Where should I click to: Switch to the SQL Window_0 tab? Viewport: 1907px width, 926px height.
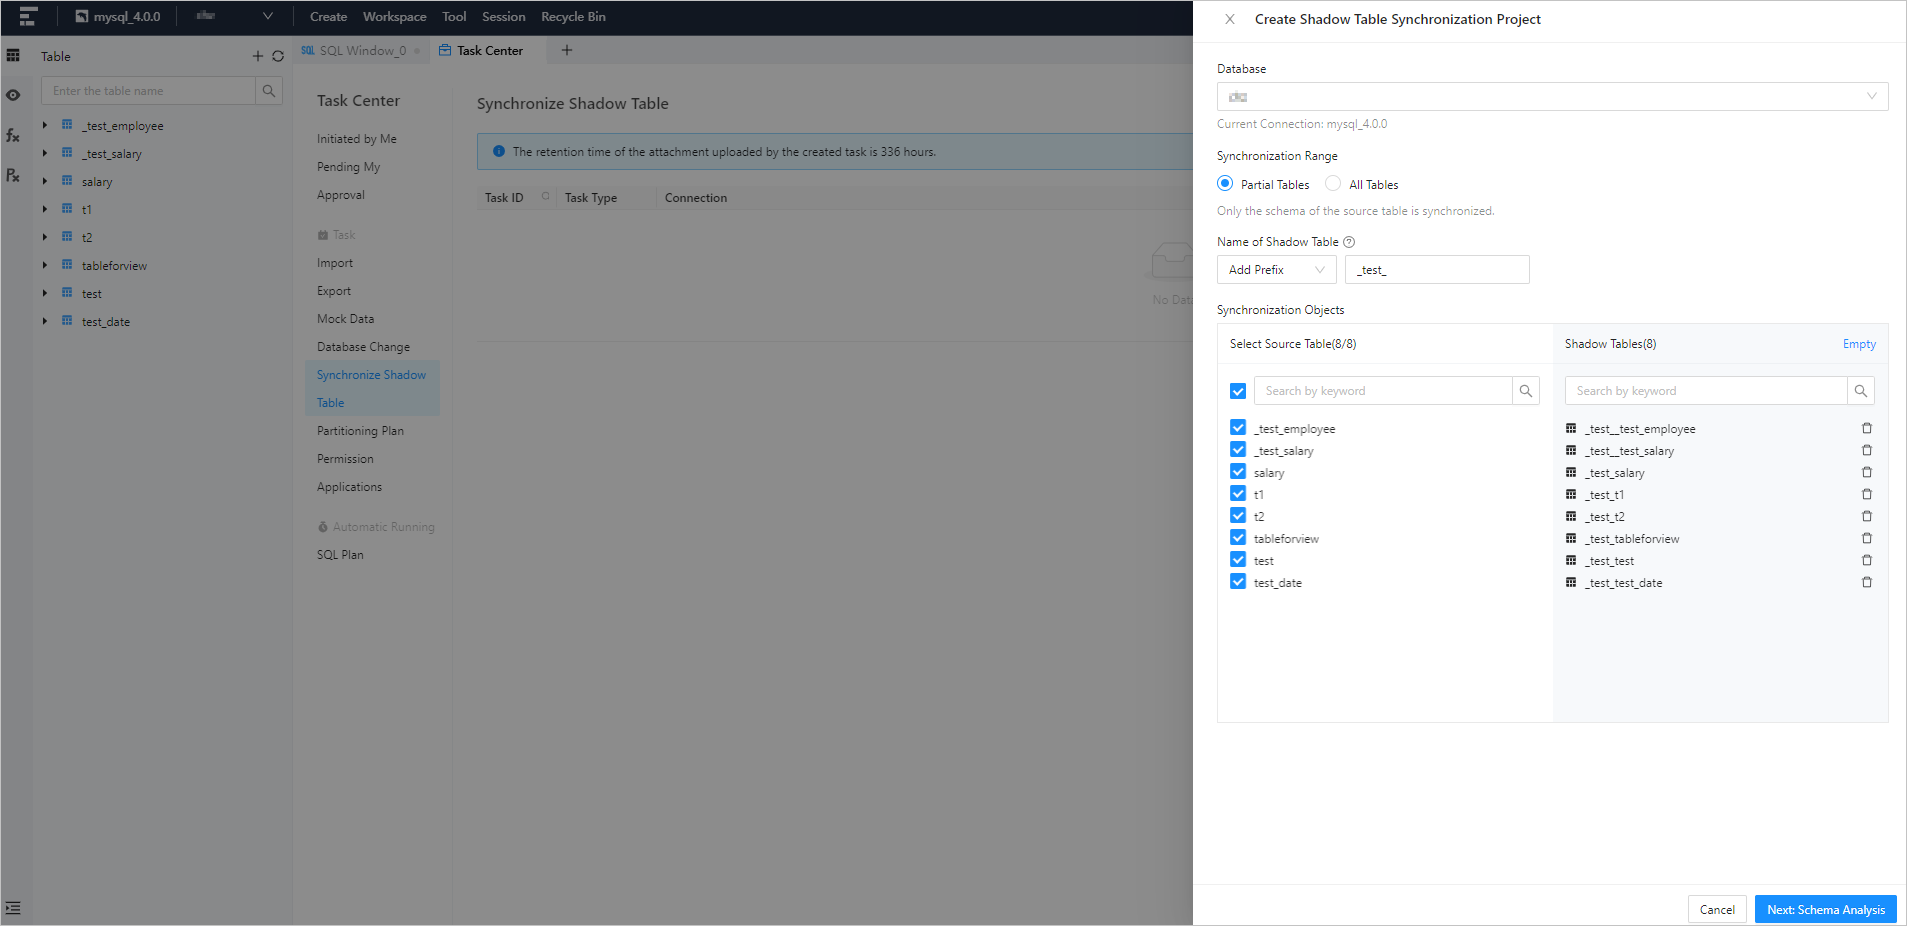point(362,51)
